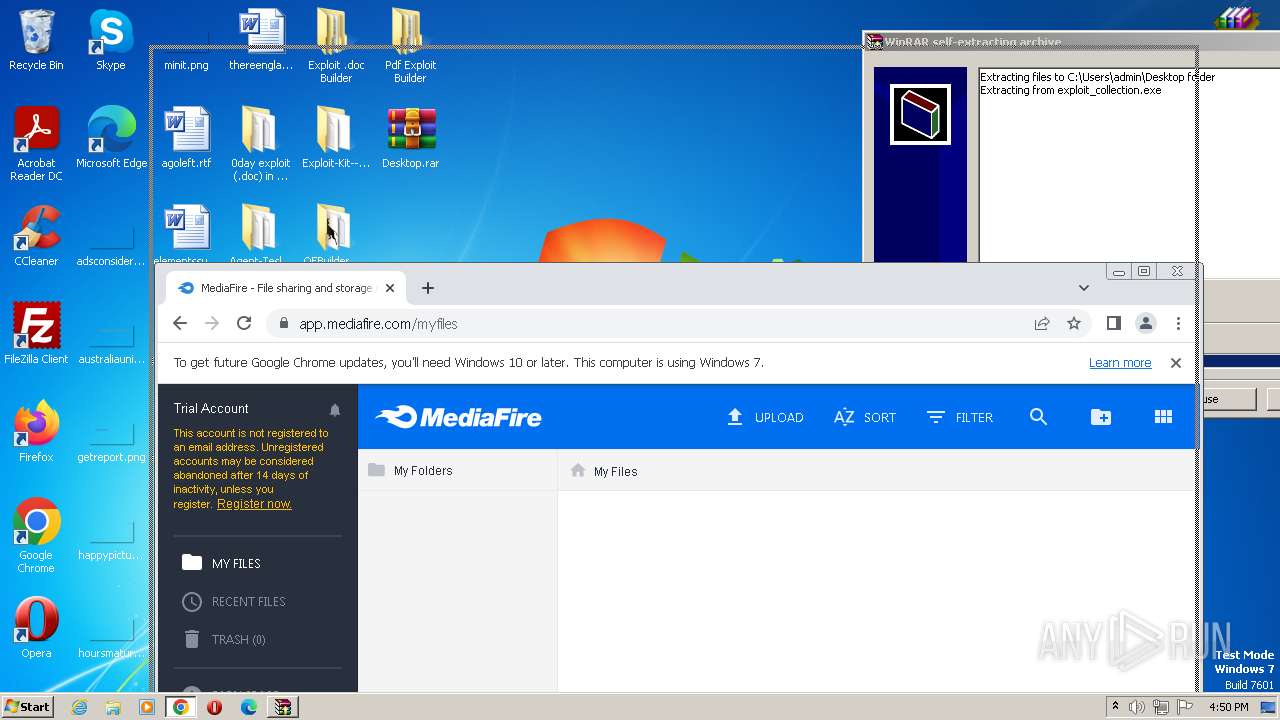Open the Filter options
Viewport: 1280px width, 720px height.
pyautogui.click(x=960, y=417)
